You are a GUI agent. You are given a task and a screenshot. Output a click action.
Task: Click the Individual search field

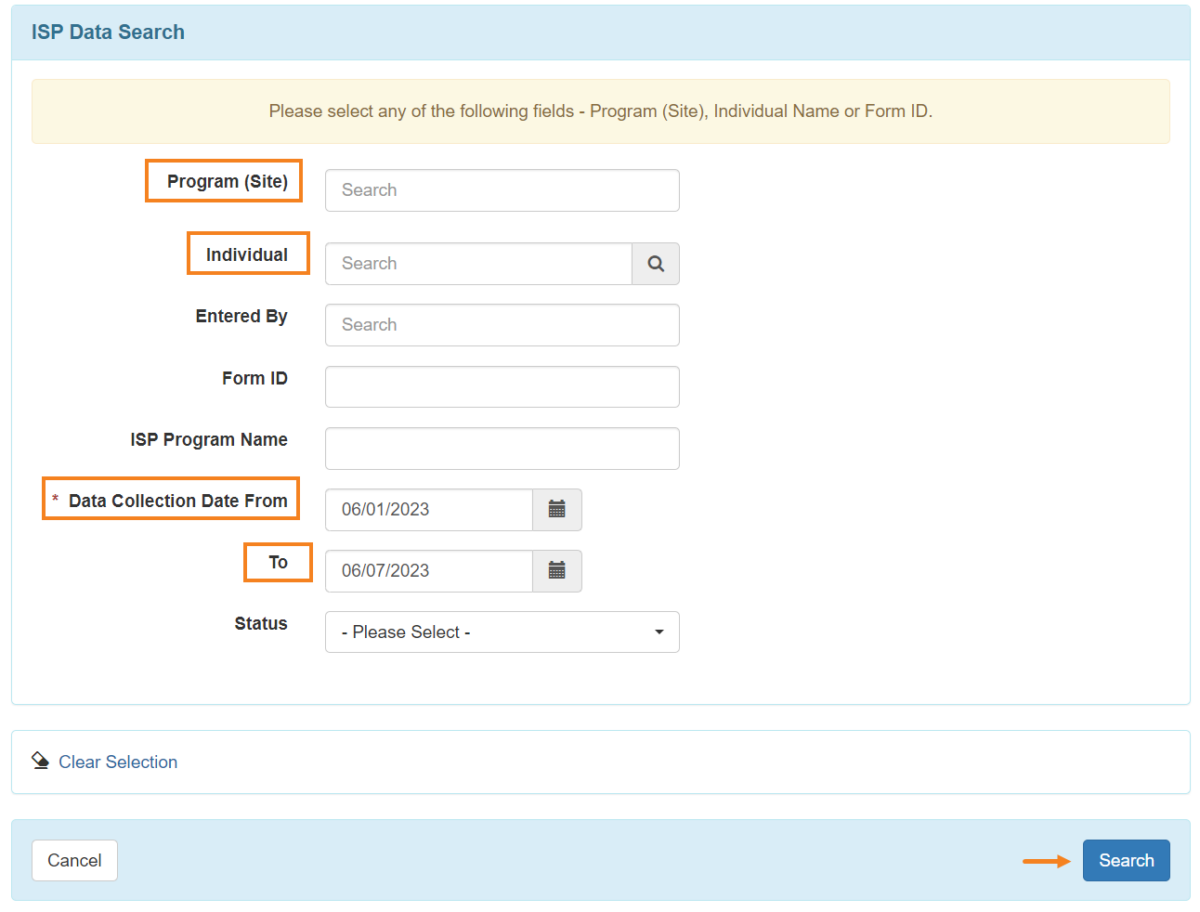tap(478, 263)
